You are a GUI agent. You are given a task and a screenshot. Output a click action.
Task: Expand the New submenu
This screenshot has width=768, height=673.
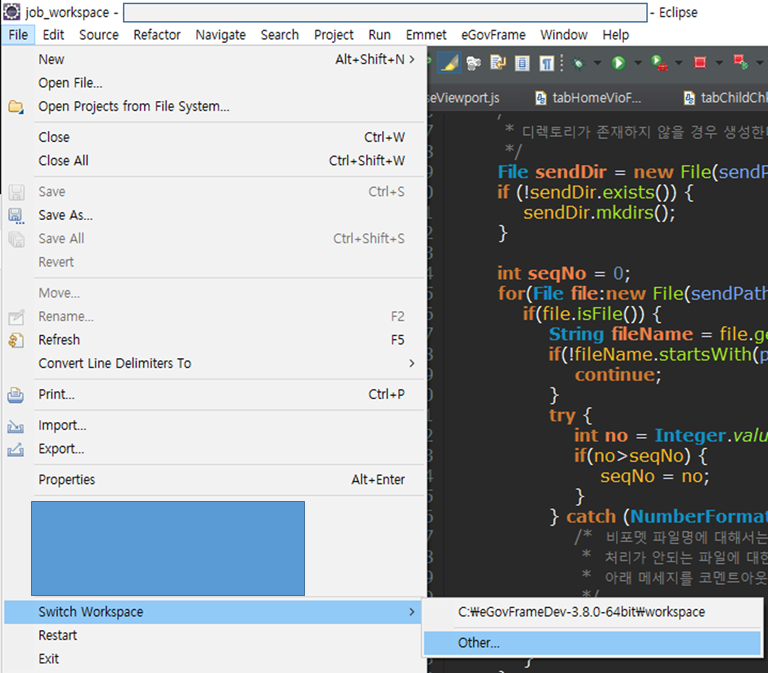(x=213, y=60)
